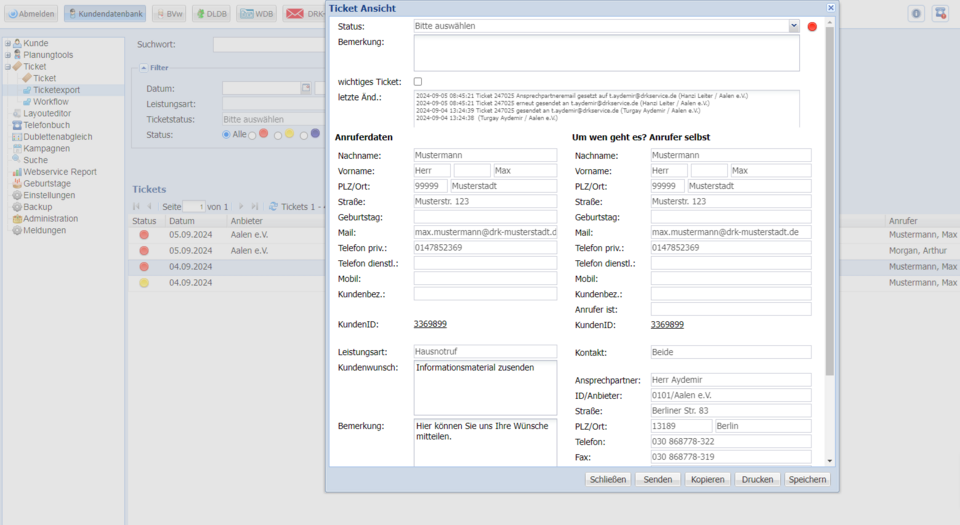
Task: Click the Planungtools icon in tree
Action: (17, 54)
